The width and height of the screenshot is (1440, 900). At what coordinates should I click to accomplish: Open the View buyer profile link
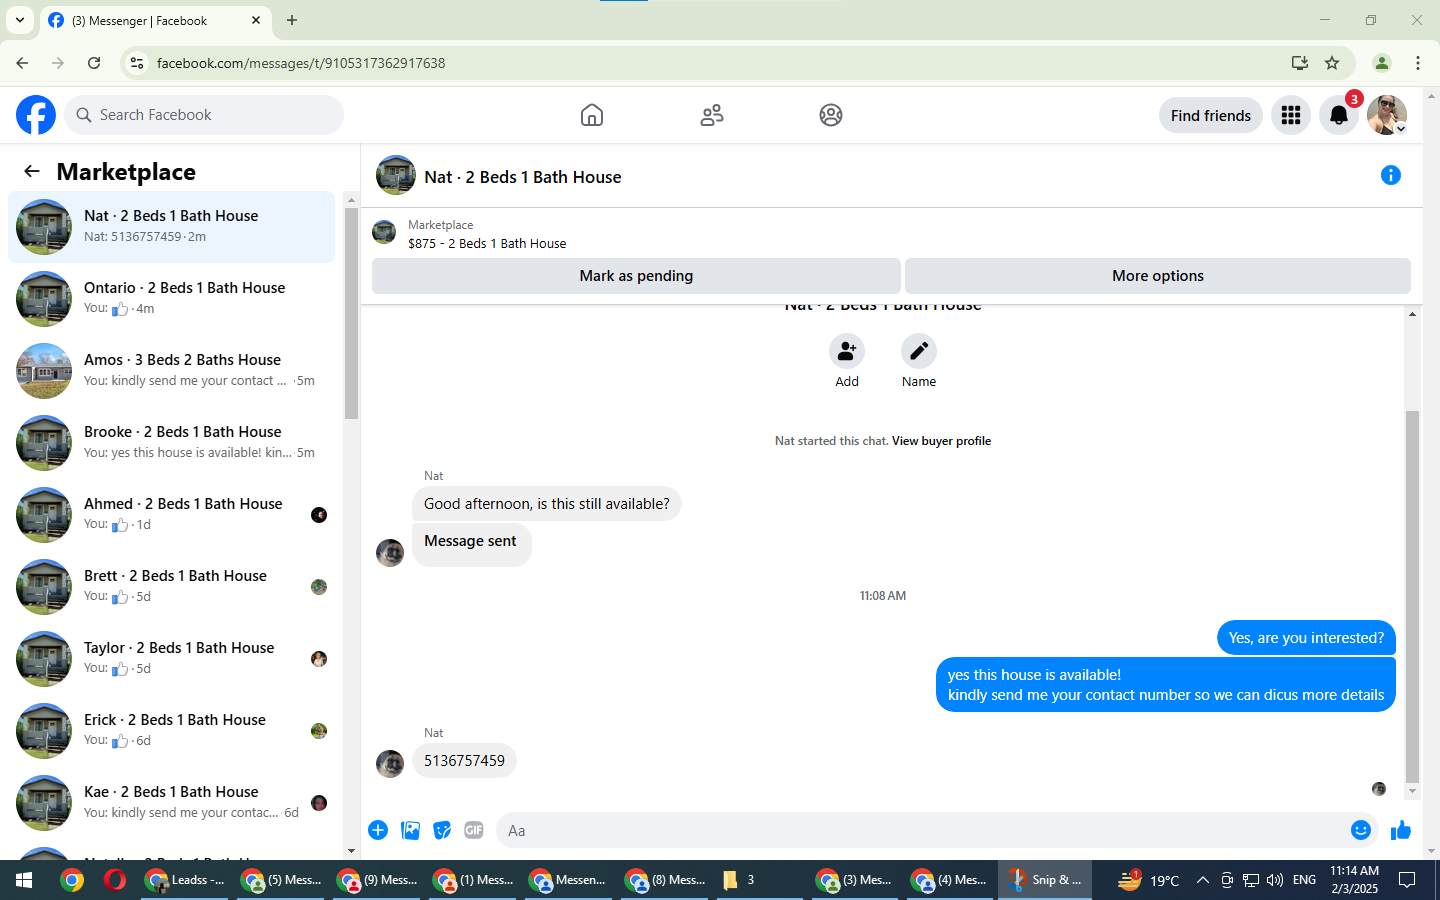[941, 441]
